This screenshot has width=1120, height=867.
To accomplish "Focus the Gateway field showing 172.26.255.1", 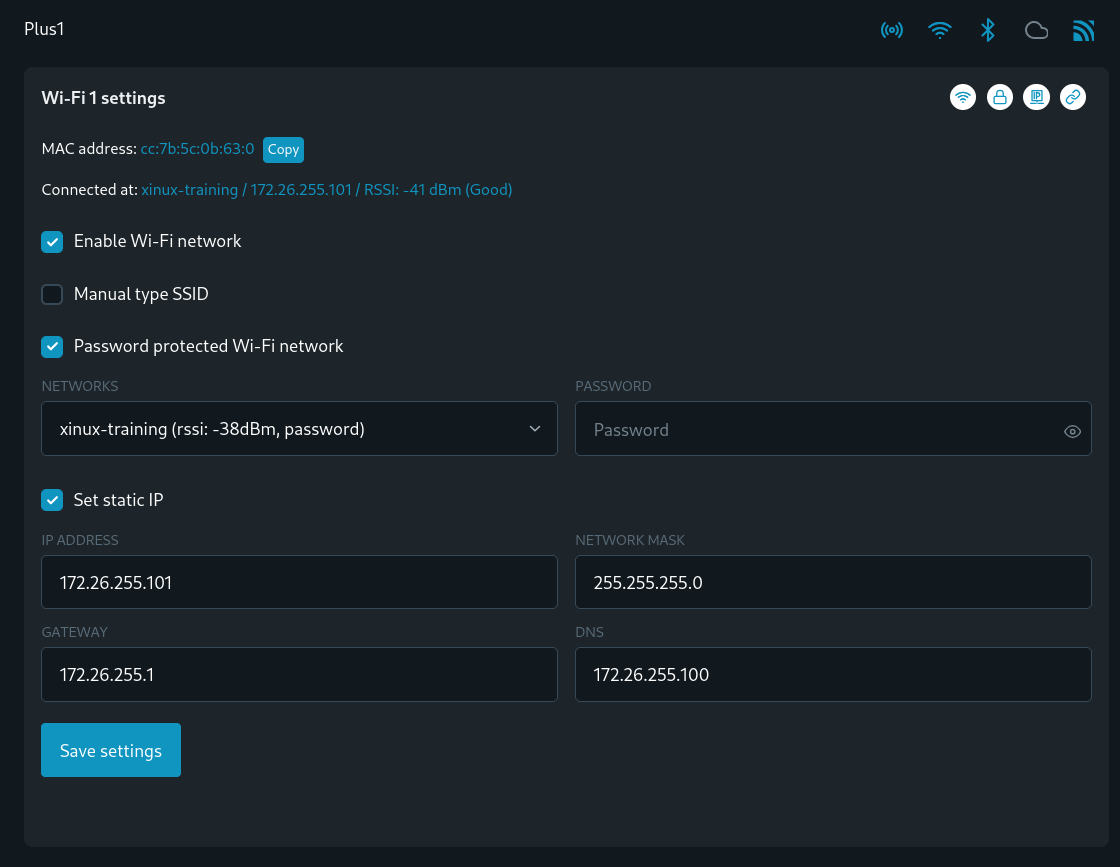I will tap(299, 675).
